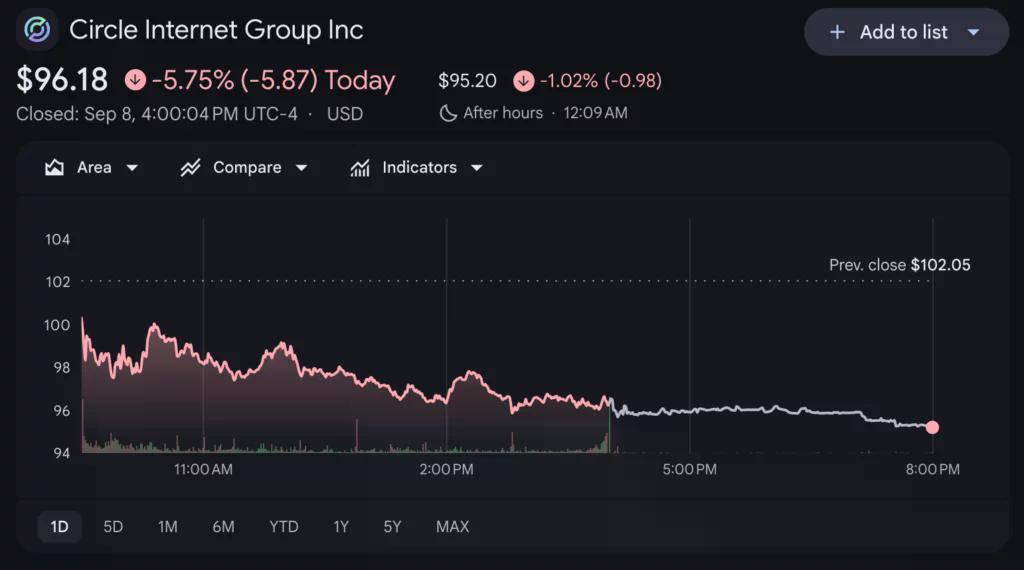Select the 1M time range tab
This screenshot has height=570, width=1024.
coord(168,527)
